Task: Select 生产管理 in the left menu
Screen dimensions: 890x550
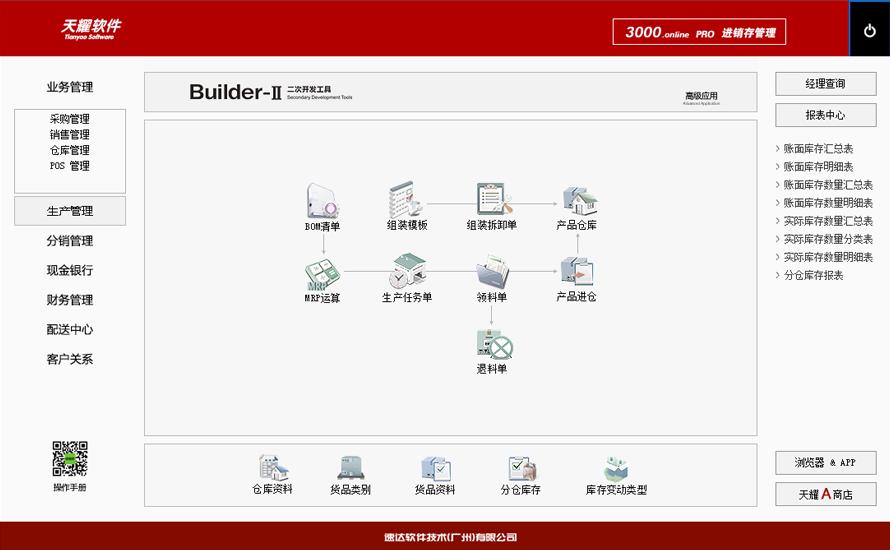Action: (x=70, y=211)
